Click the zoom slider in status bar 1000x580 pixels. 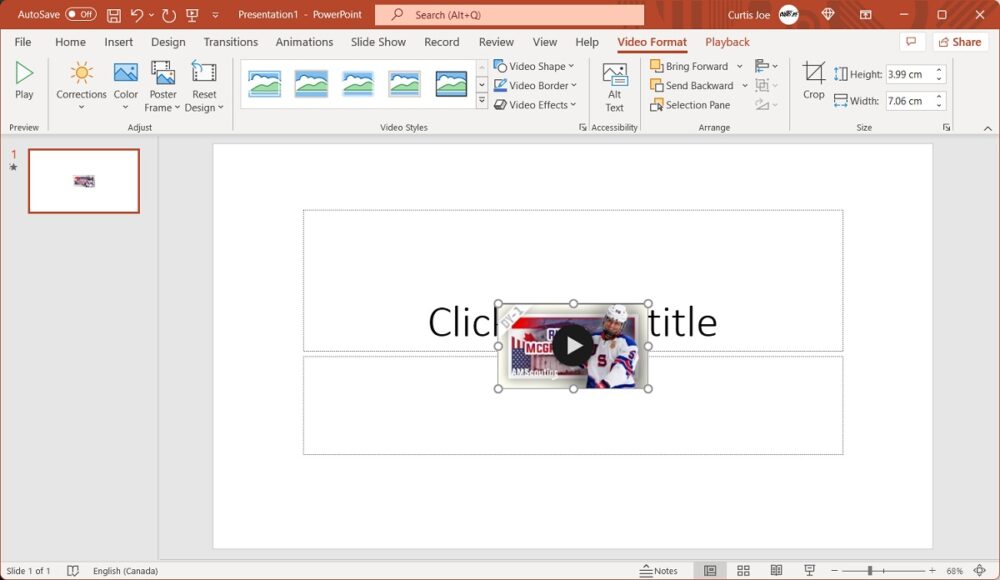point(870,571)
